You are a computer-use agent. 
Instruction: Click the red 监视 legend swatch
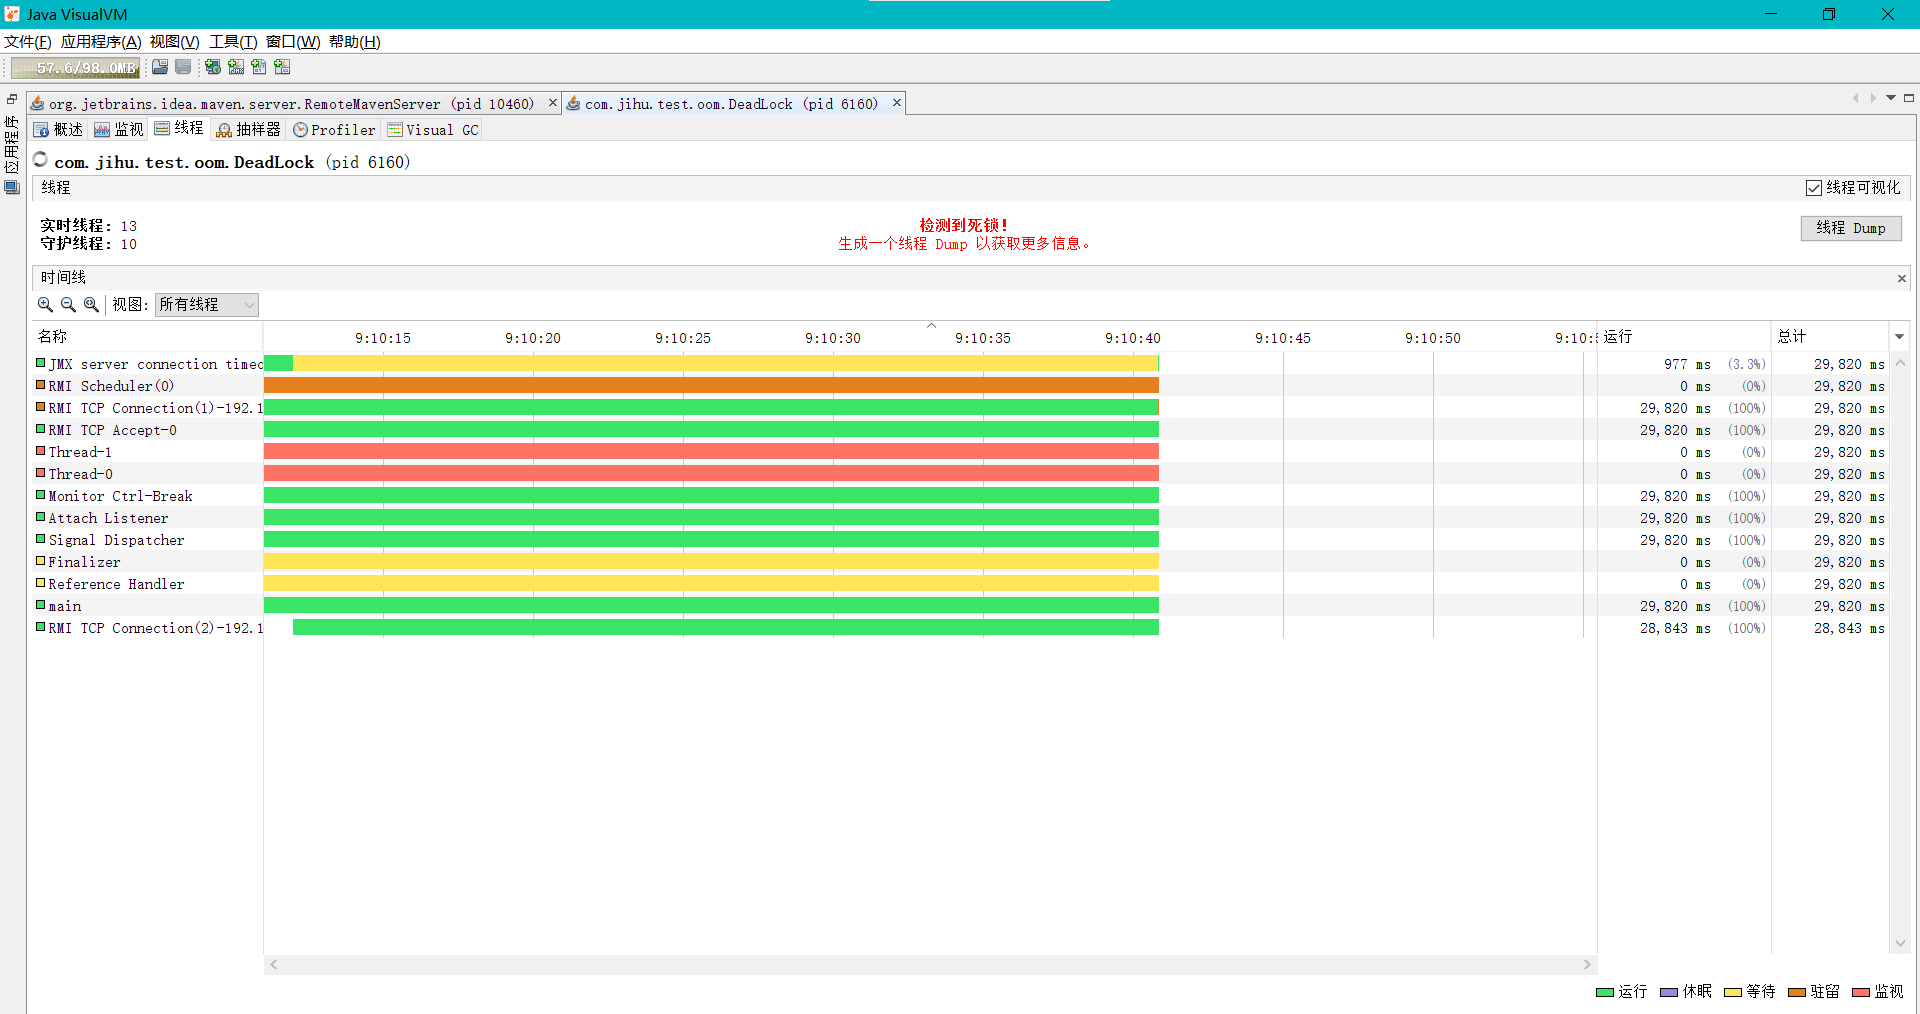[x=1861, y=992]
